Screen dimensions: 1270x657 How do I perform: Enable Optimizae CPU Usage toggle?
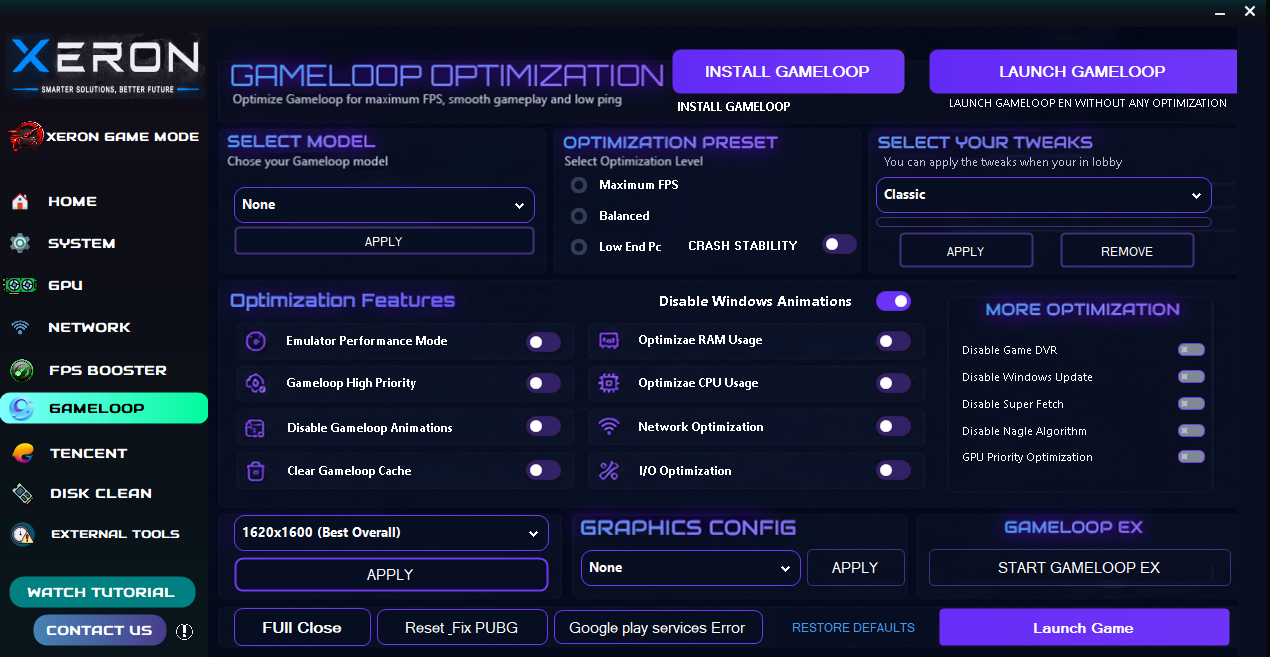click(x=893, y=383)
